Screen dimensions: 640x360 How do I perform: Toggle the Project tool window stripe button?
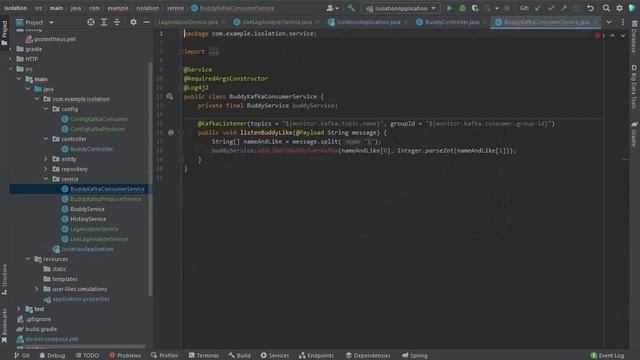(4, 32)
